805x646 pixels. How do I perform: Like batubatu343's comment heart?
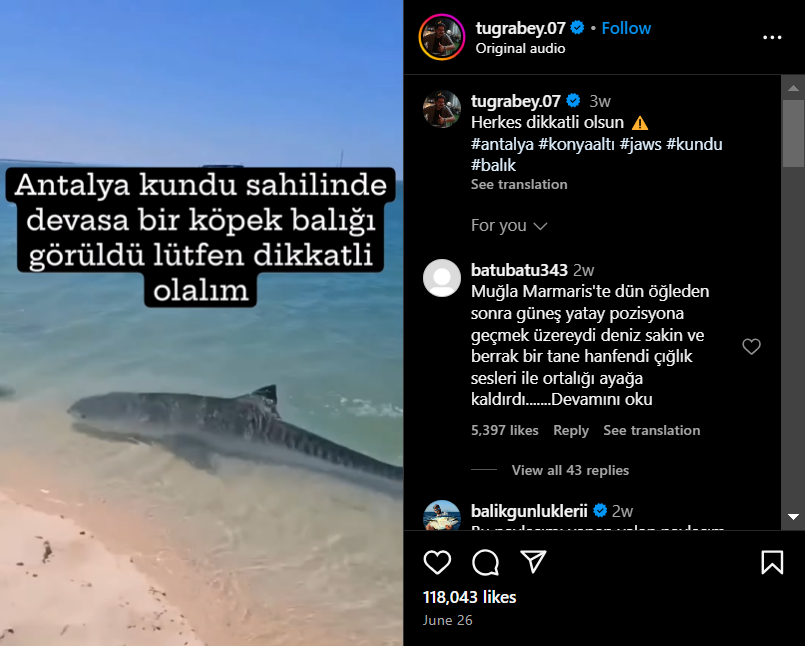tap(751, 347)
